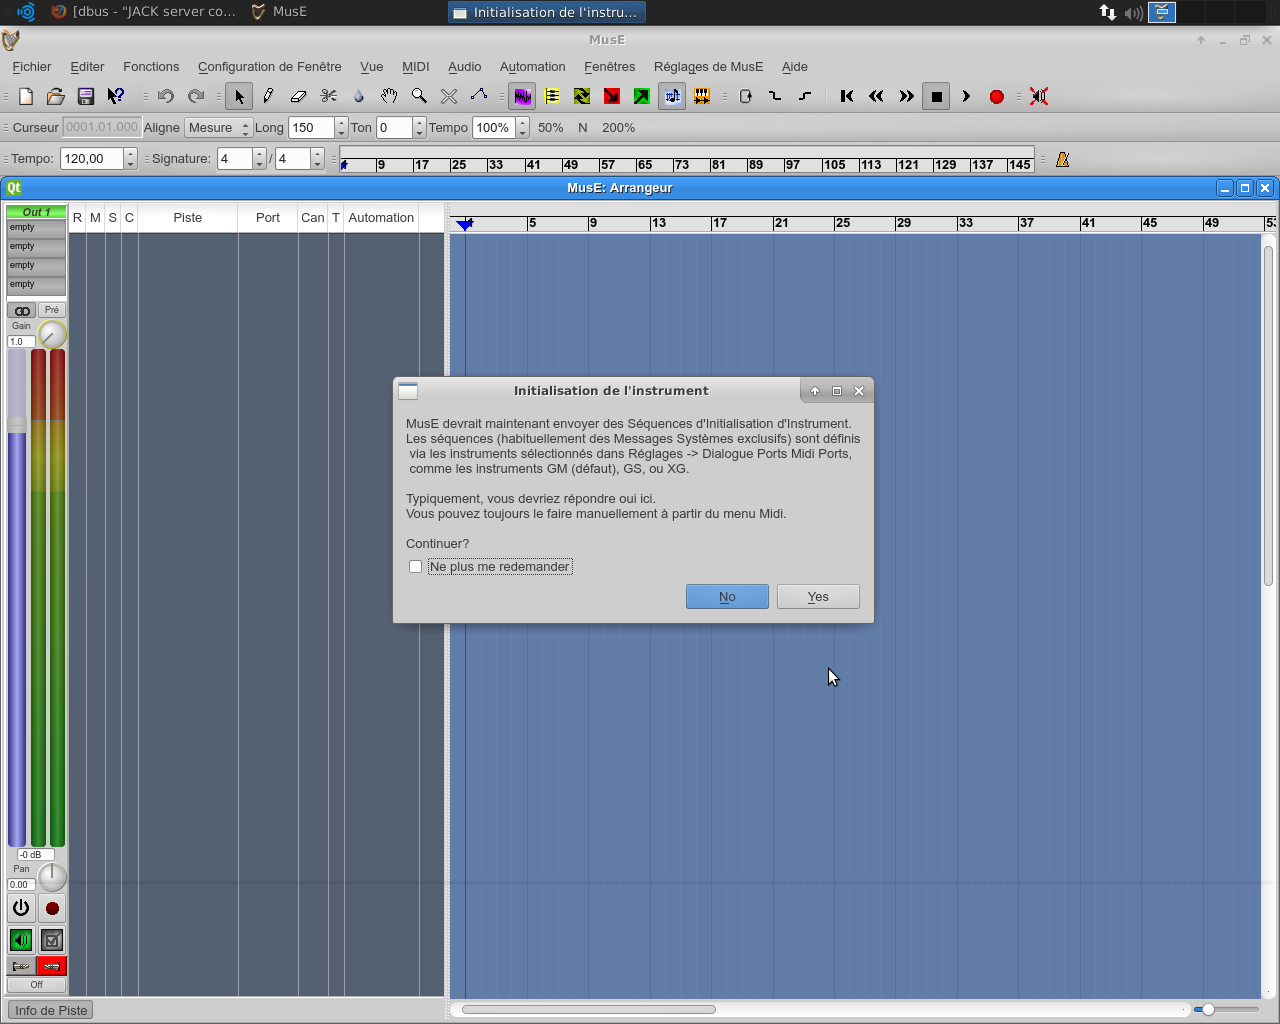The width and height of the screenshot is (1280, 1024).
Task: Mute Out 1 with the green speaker button
Action: click(21, 940)
